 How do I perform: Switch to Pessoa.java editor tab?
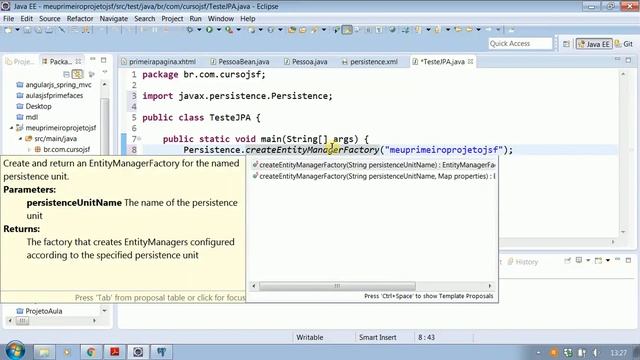click(x=306, y=62)
